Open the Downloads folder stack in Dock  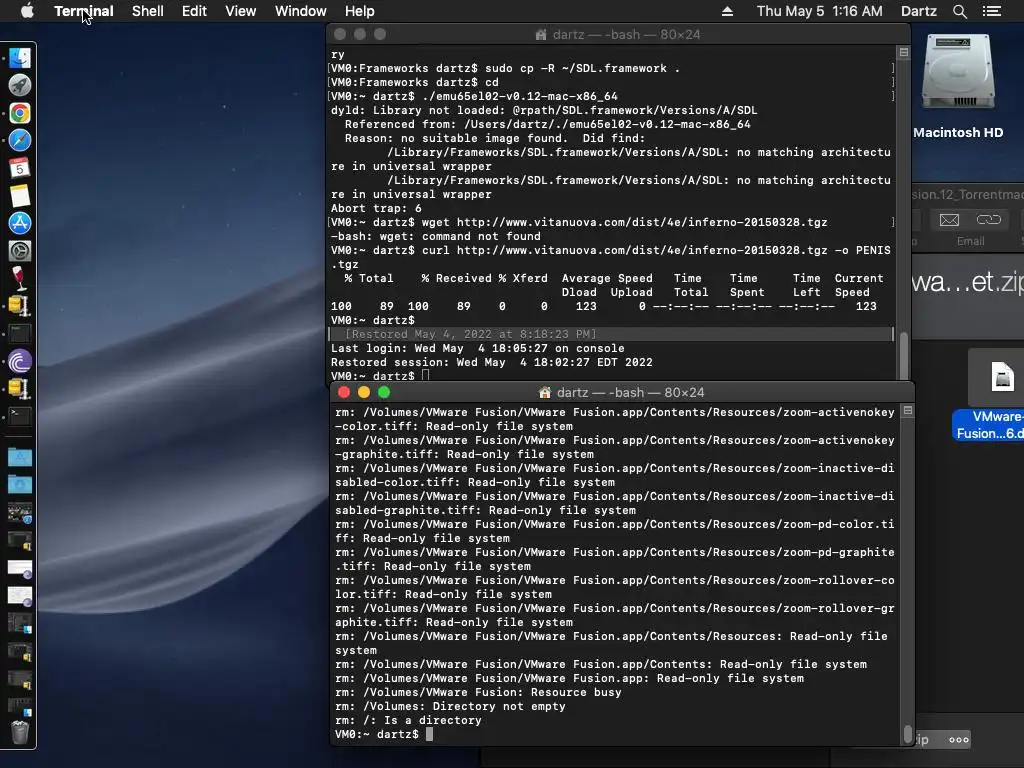(x=20, y=485)
